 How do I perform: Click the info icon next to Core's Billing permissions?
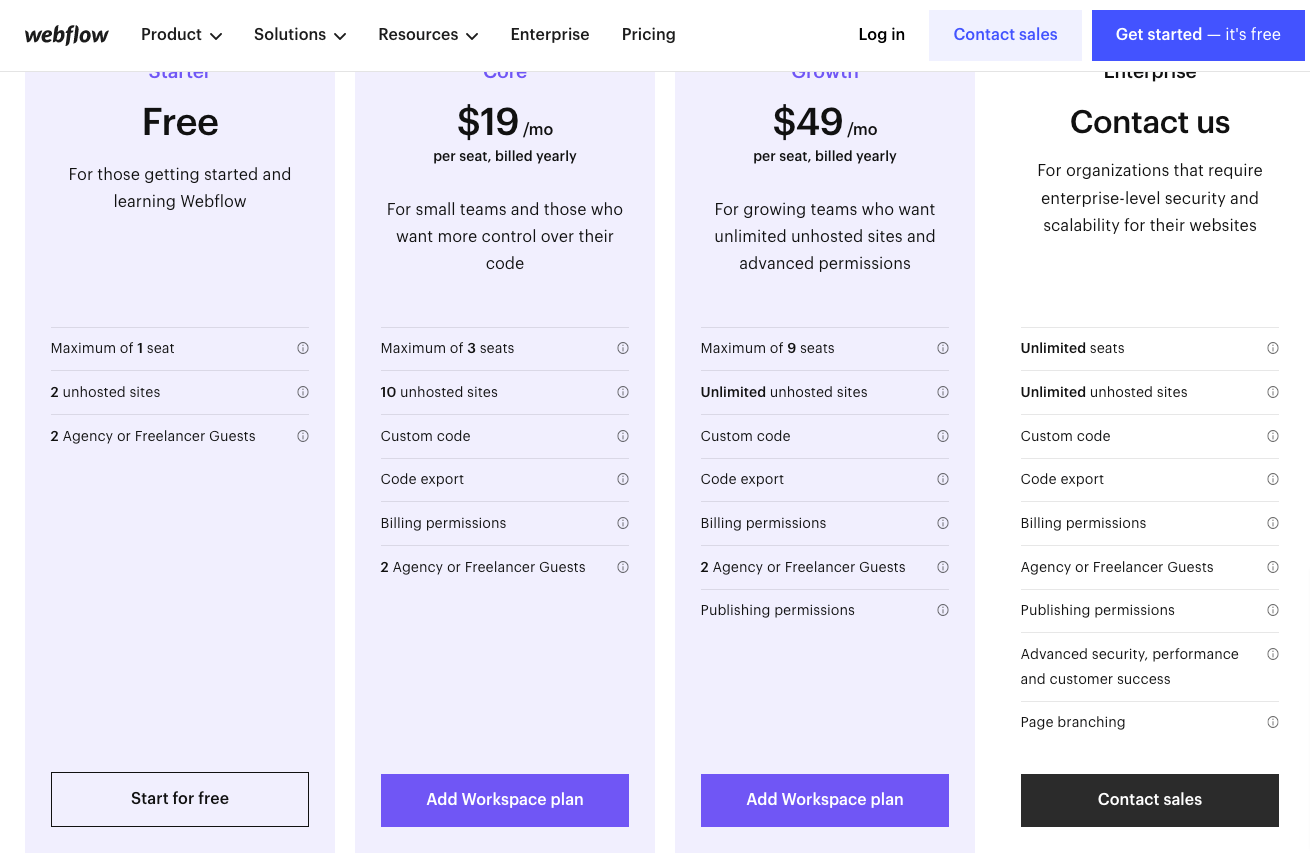pos(623,523)
